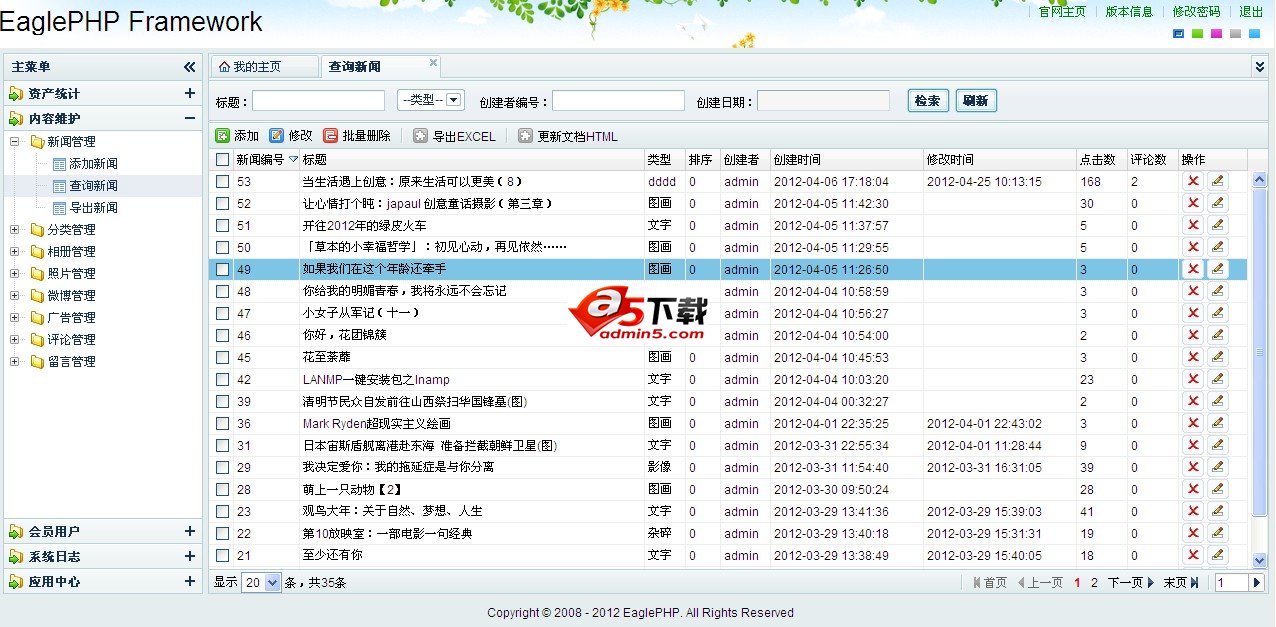
Task: Jump to last page (末页)
Action: [x=1180, y=582]
